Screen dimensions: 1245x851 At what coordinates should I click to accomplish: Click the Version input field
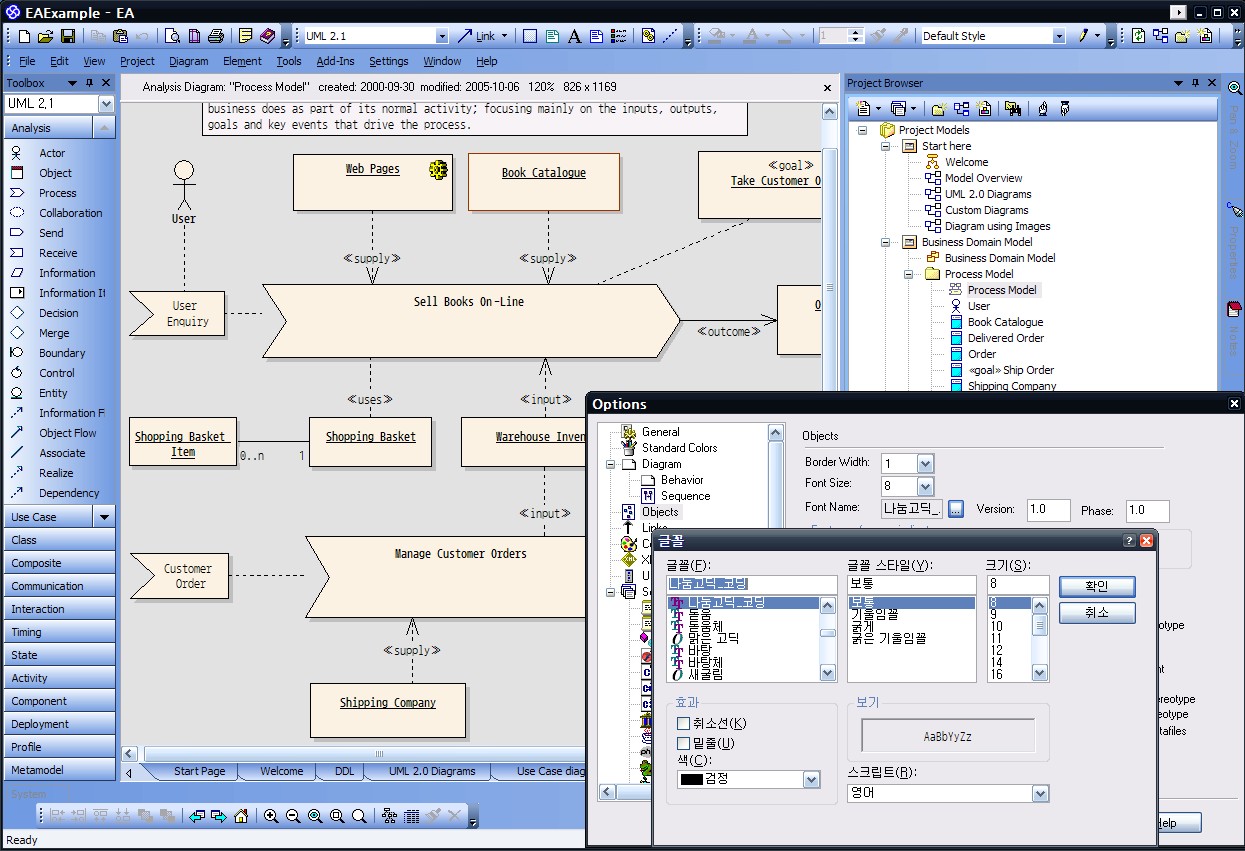tap(1048, 510)
